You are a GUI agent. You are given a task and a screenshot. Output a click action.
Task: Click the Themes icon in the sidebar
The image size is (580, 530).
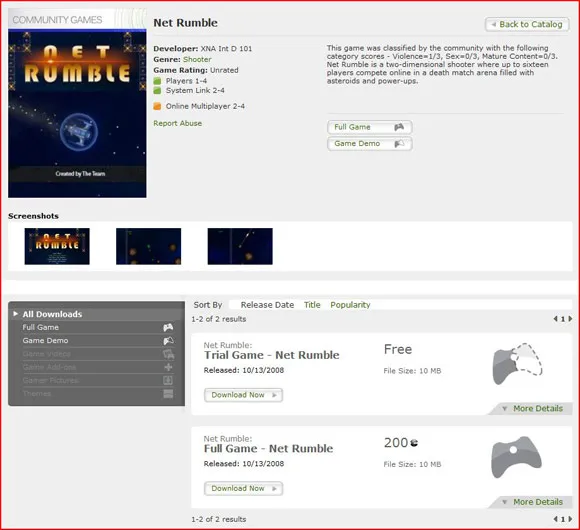click(168, 394)
